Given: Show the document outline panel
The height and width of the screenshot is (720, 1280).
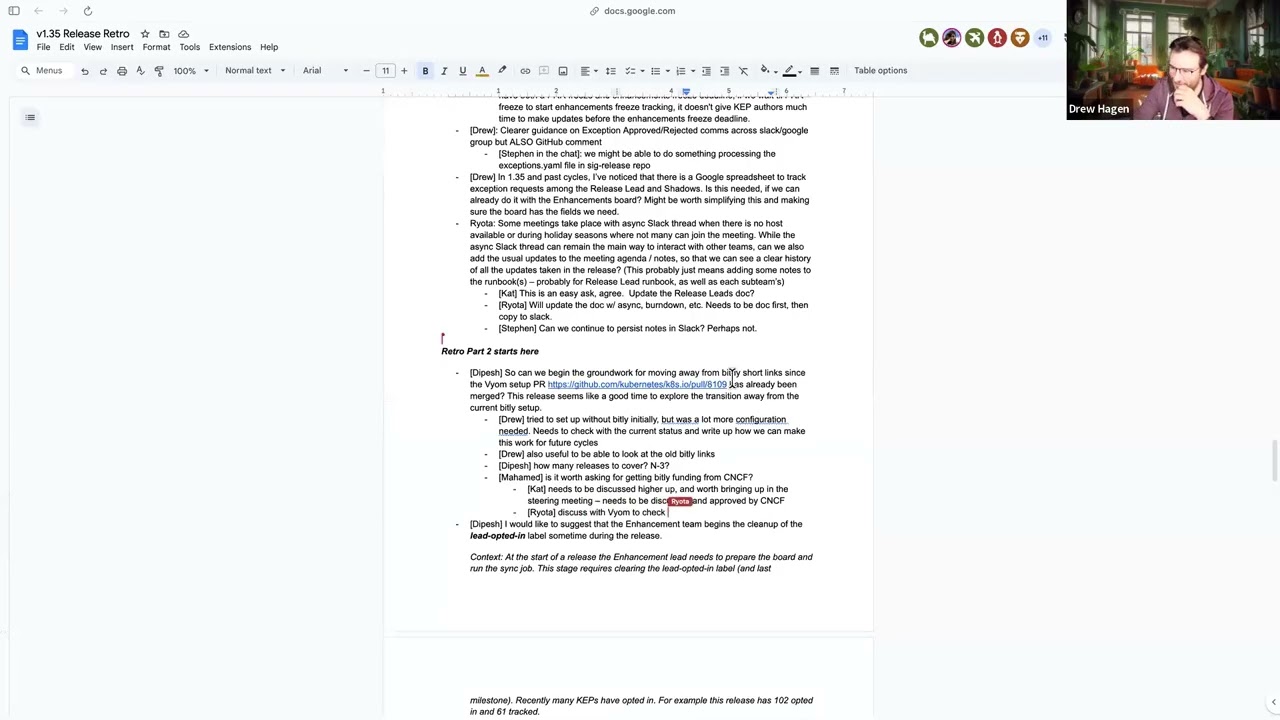Looking at the screenshot, I should [30, 118].
